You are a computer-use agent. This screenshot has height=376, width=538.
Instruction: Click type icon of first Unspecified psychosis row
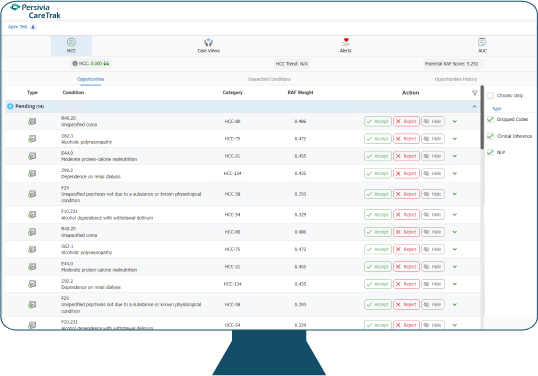[x=32, y=194]
